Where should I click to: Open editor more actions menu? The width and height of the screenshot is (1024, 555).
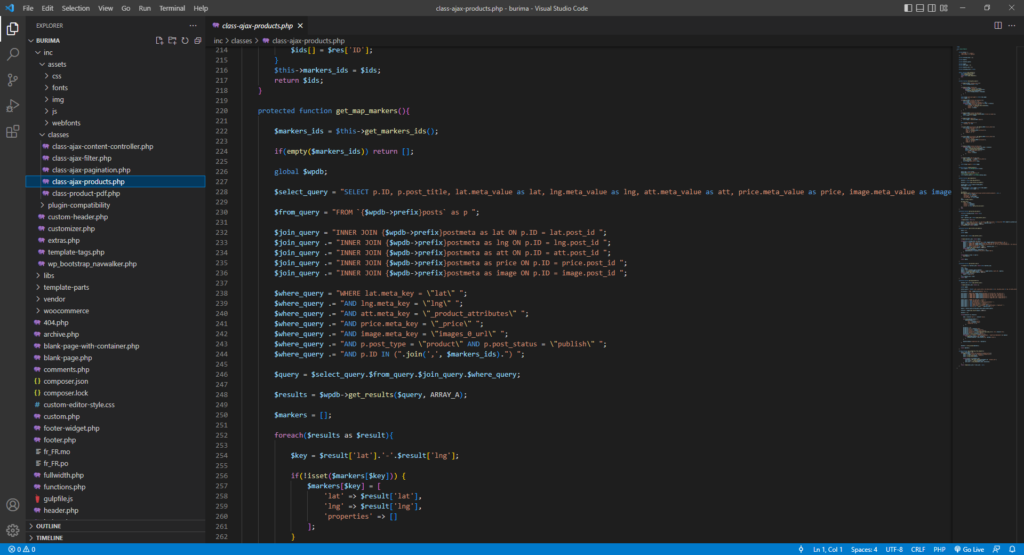(1012, 25)
